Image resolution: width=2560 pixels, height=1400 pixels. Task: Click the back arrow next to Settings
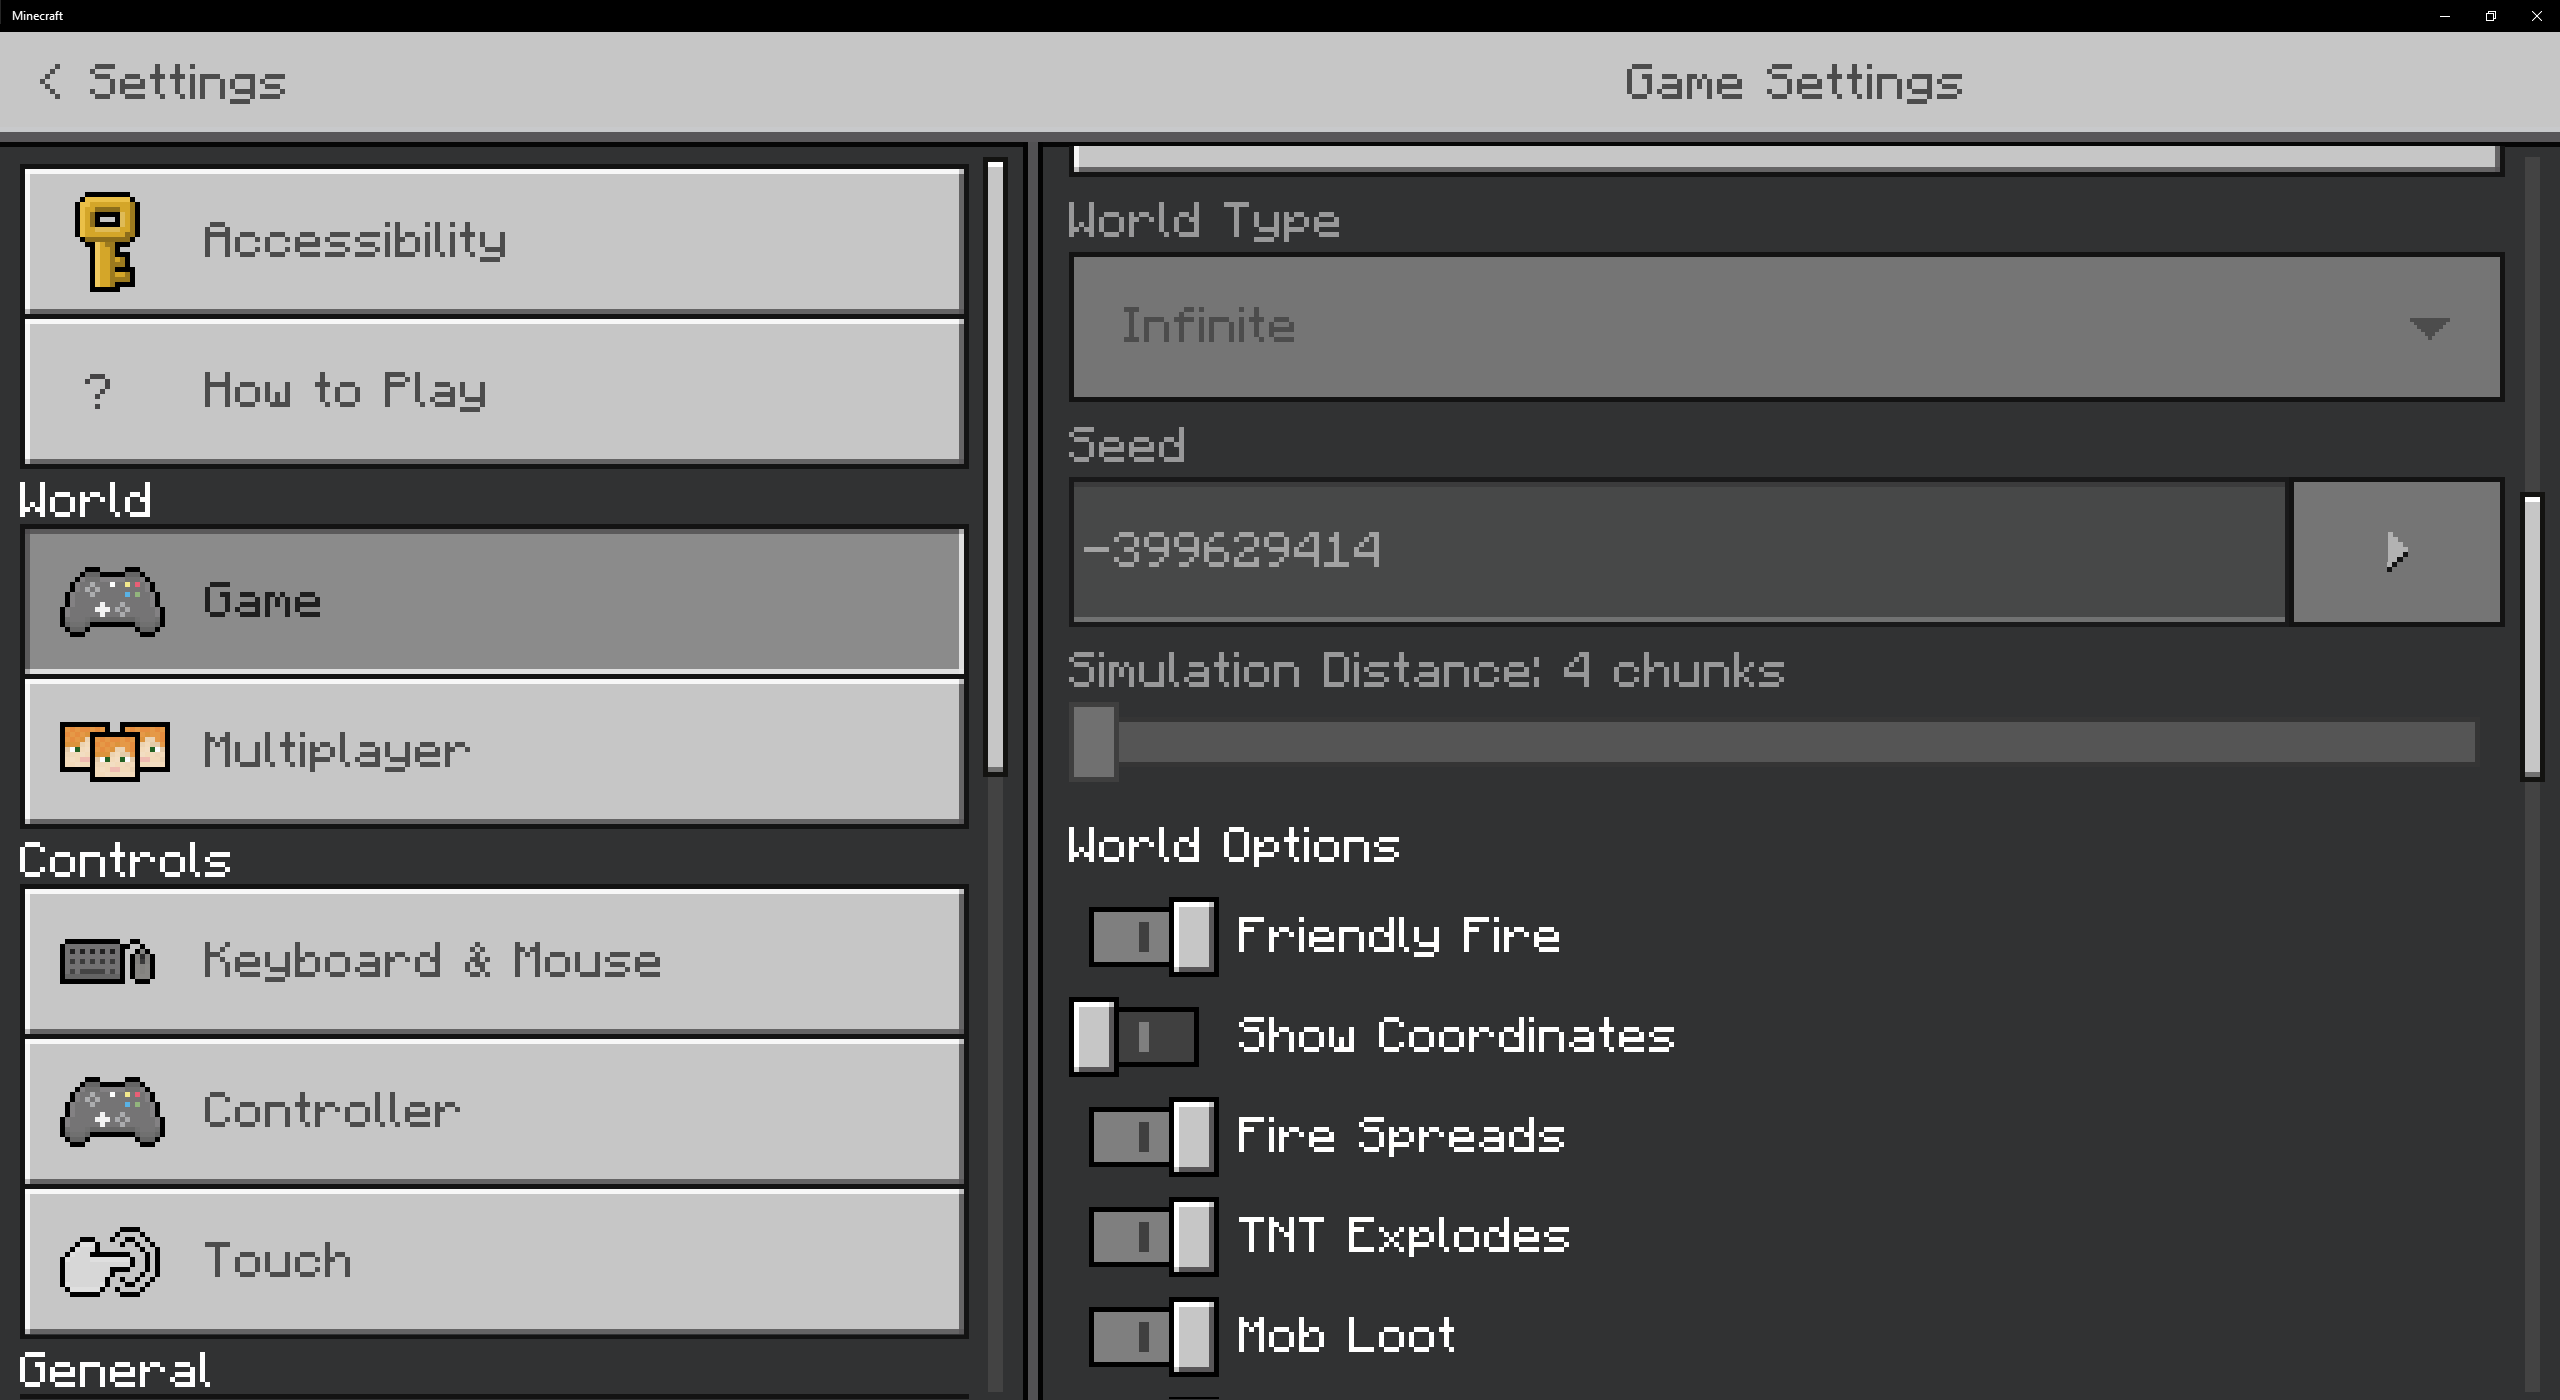[x=50, y=82]
